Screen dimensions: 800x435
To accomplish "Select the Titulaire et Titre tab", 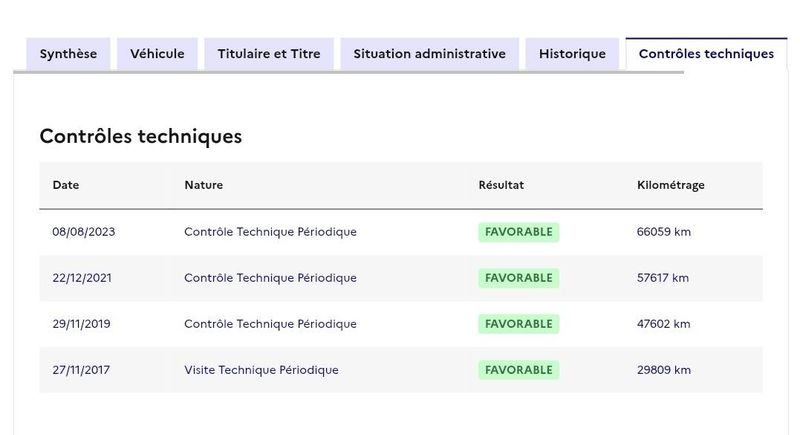I will tap(269, 54).
